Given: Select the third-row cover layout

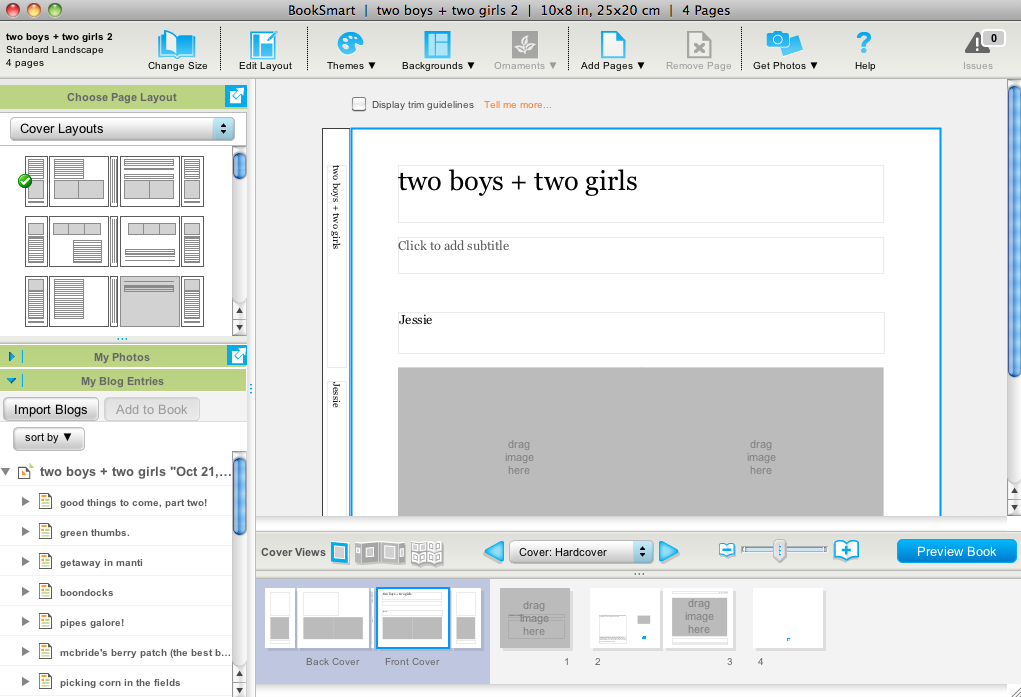Looking at the screenshot, I should tap(115, 302).
